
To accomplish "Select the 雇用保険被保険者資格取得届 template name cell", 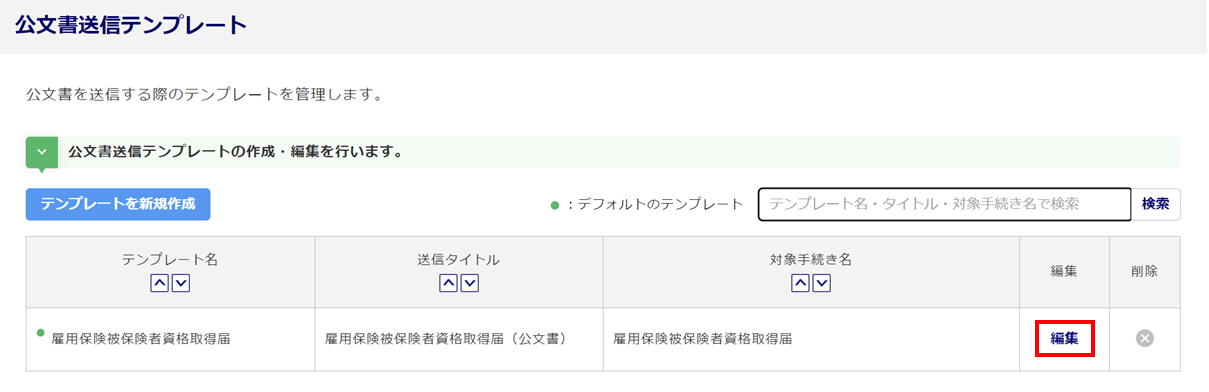I will [170, 339].
